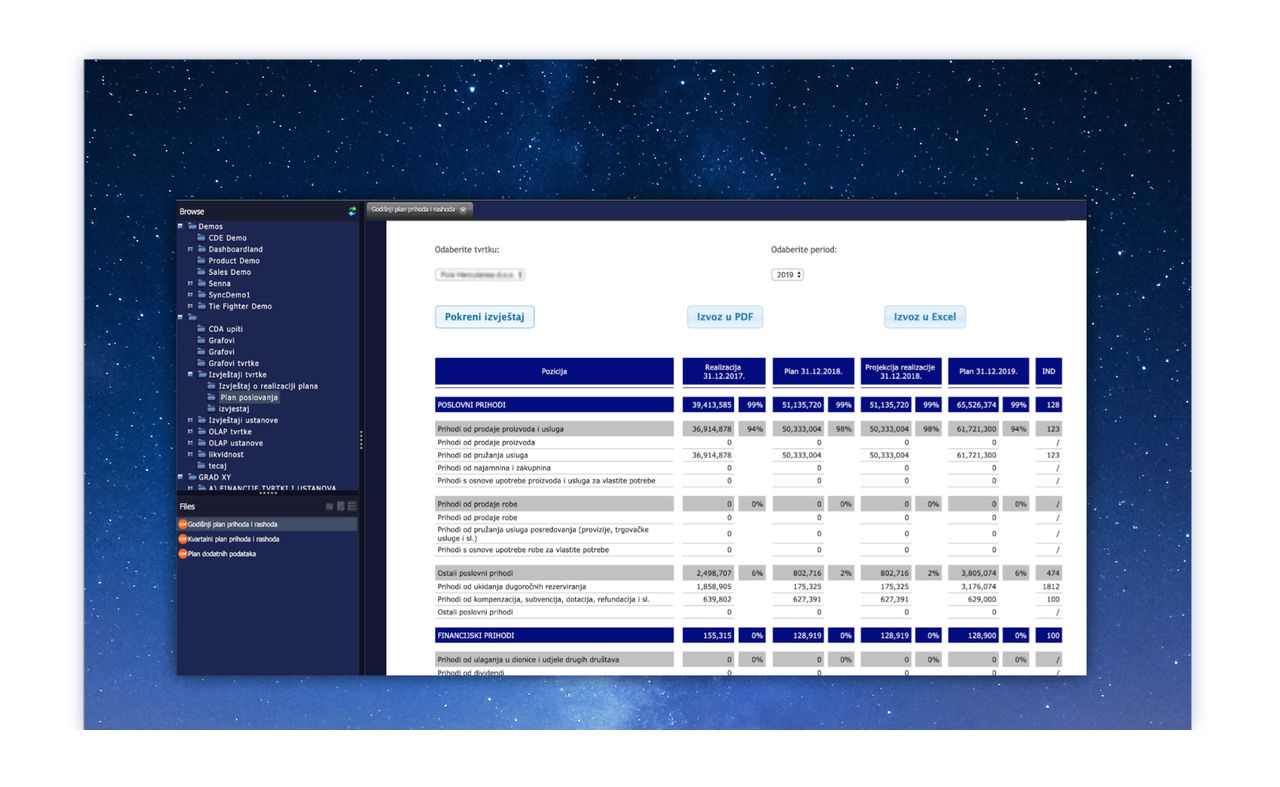Click the Realizacija 31.12.2017. column header
This screenshot has height=787, width=1280.
[724, 371]
